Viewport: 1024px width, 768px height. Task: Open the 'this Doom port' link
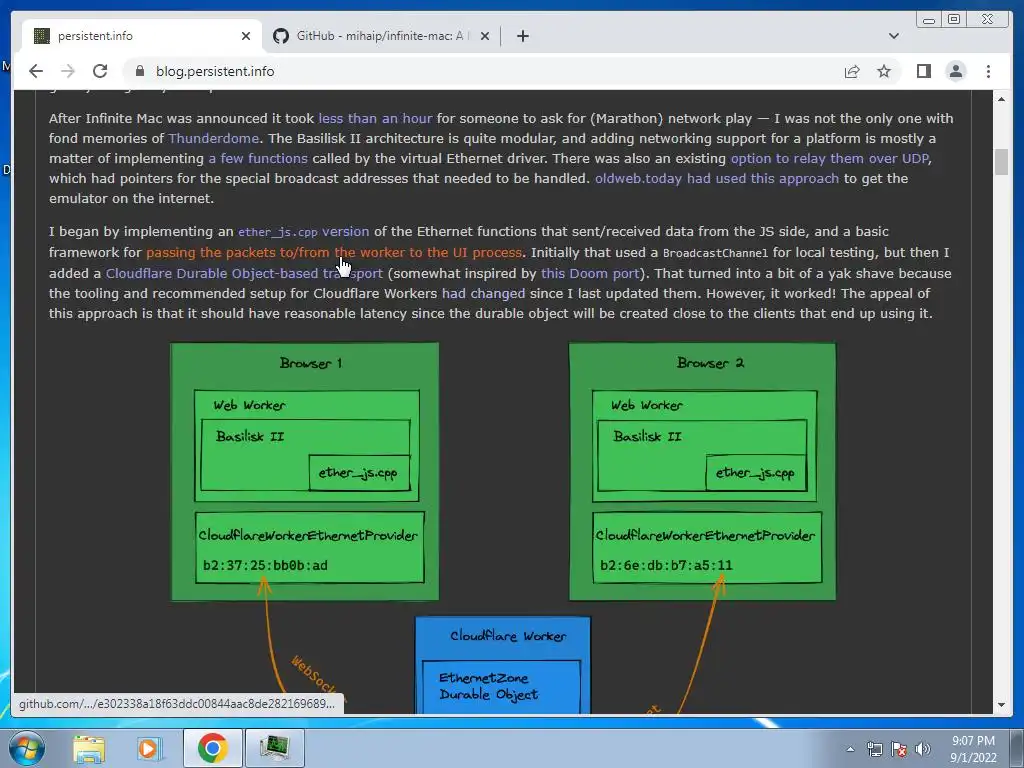pyautogui.click(x=590, y=273)
